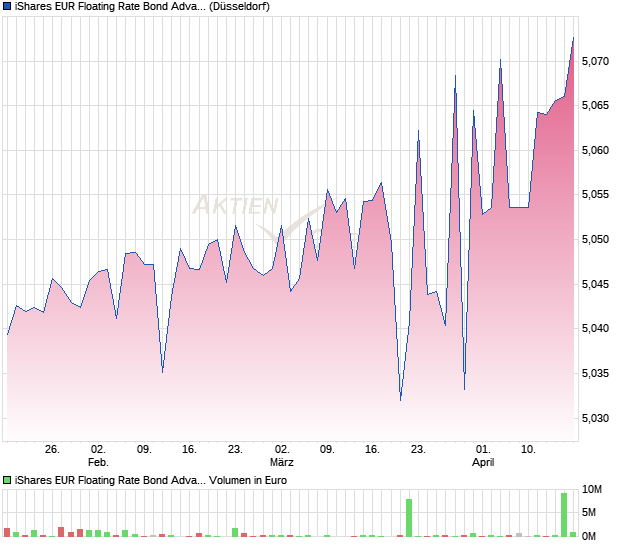620x546 pixels.
Task: Select the 5,040 price axis label
Action: click(595, 328)
